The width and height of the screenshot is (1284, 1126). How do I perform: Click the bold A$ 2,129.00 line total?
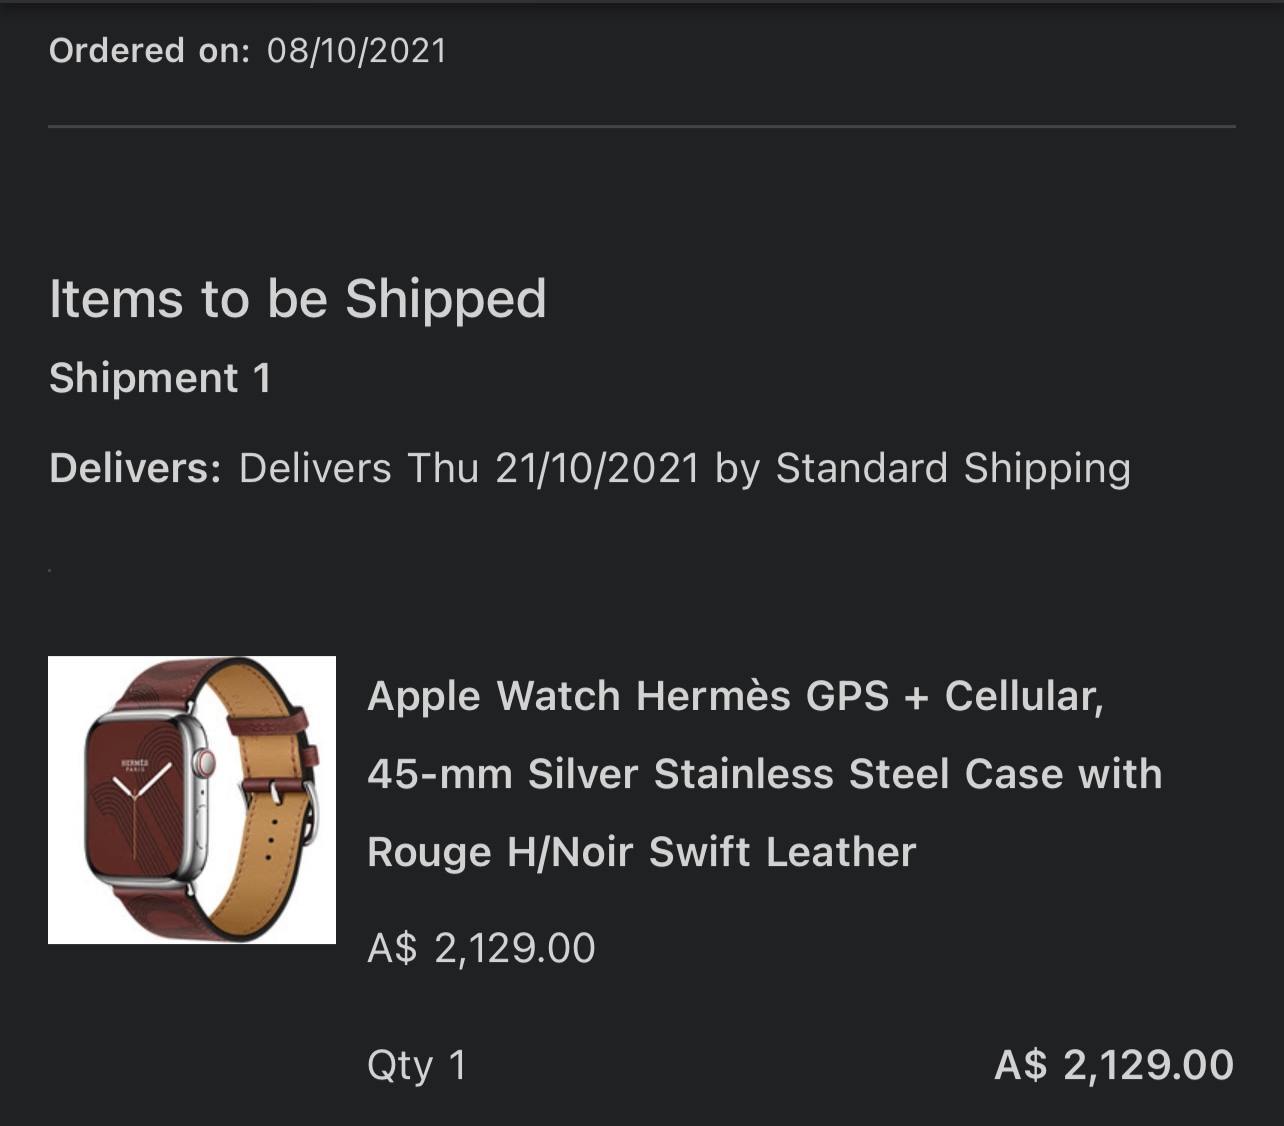click(1113, 1065)
